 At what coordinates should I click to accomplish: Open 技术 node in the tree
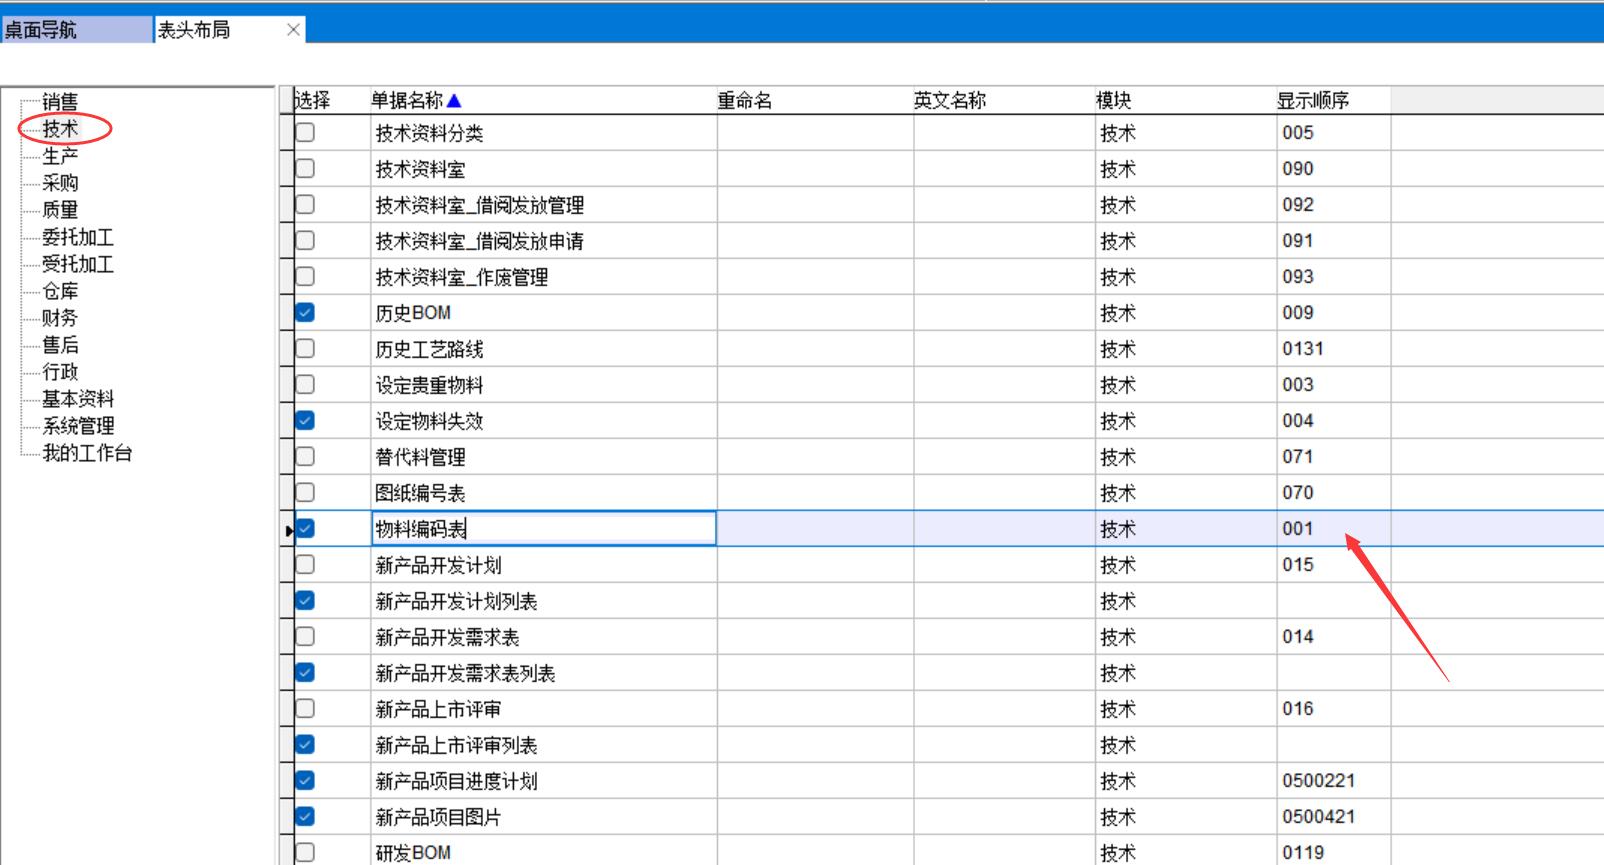[x=60, y=129]
